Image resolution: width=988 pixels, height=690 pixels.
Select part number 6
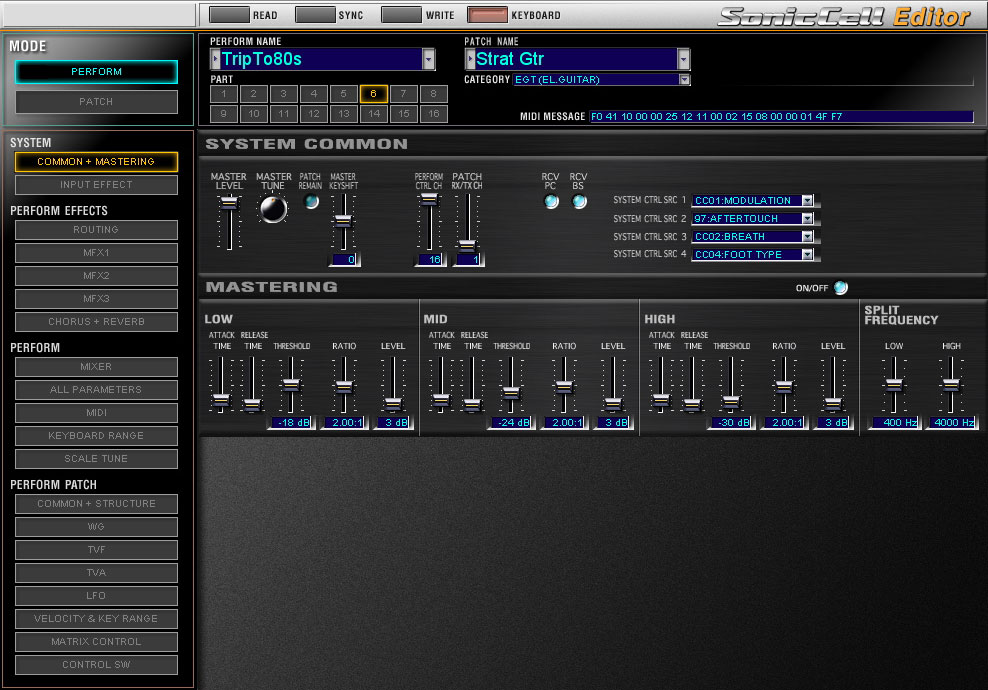tap(374, 94)
